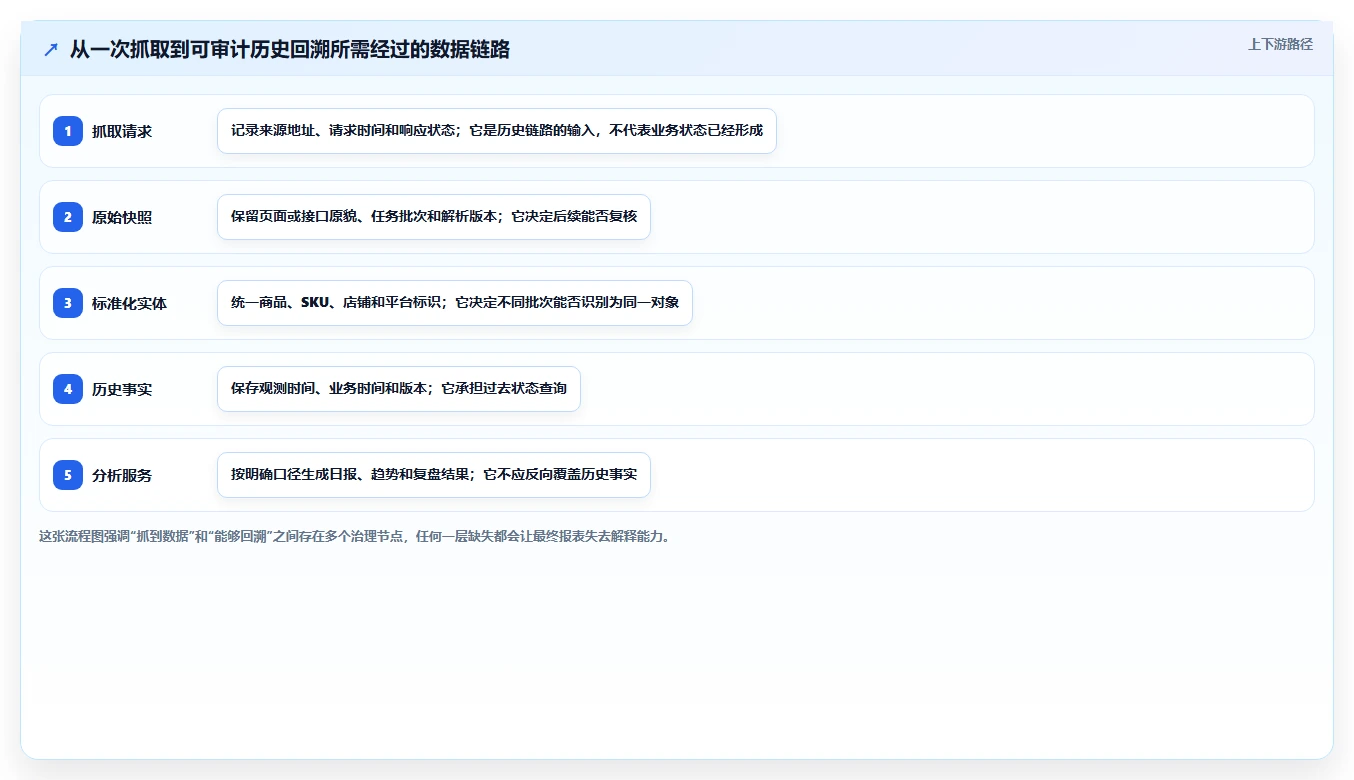Open description box starting 按明确口径生成日报
Screen dimensions: 1354x780
tap(434, 475)
